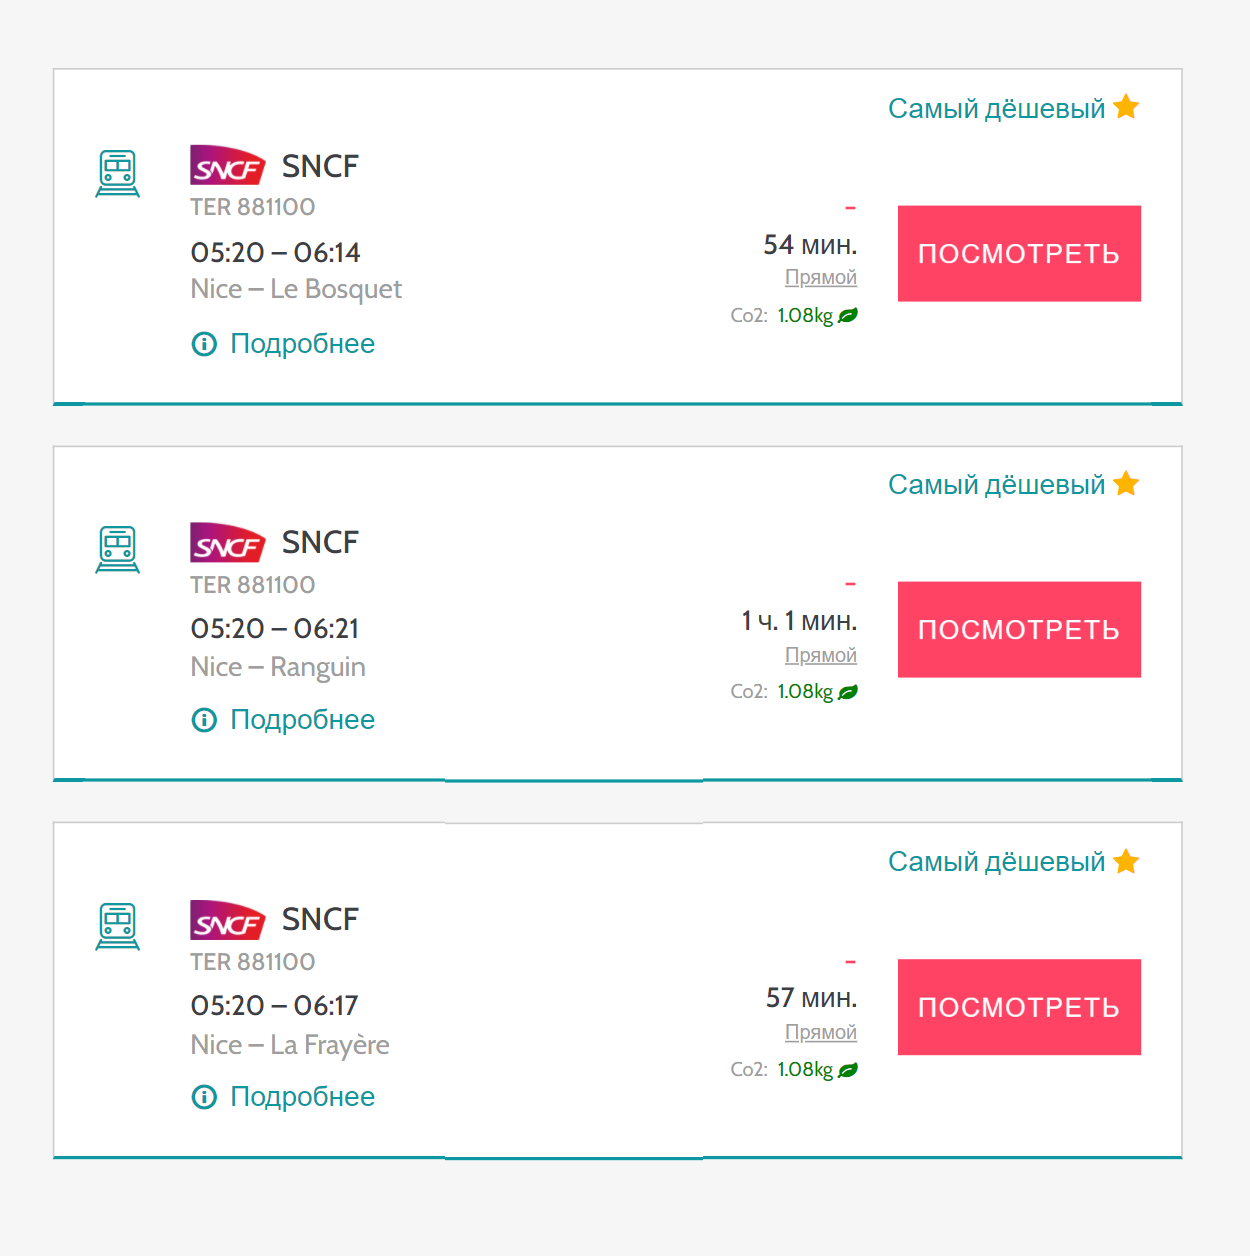1250x1256 pixels.
Task: Open the Прямой link under 1 ч. 1 мин.
Action: 821,655
